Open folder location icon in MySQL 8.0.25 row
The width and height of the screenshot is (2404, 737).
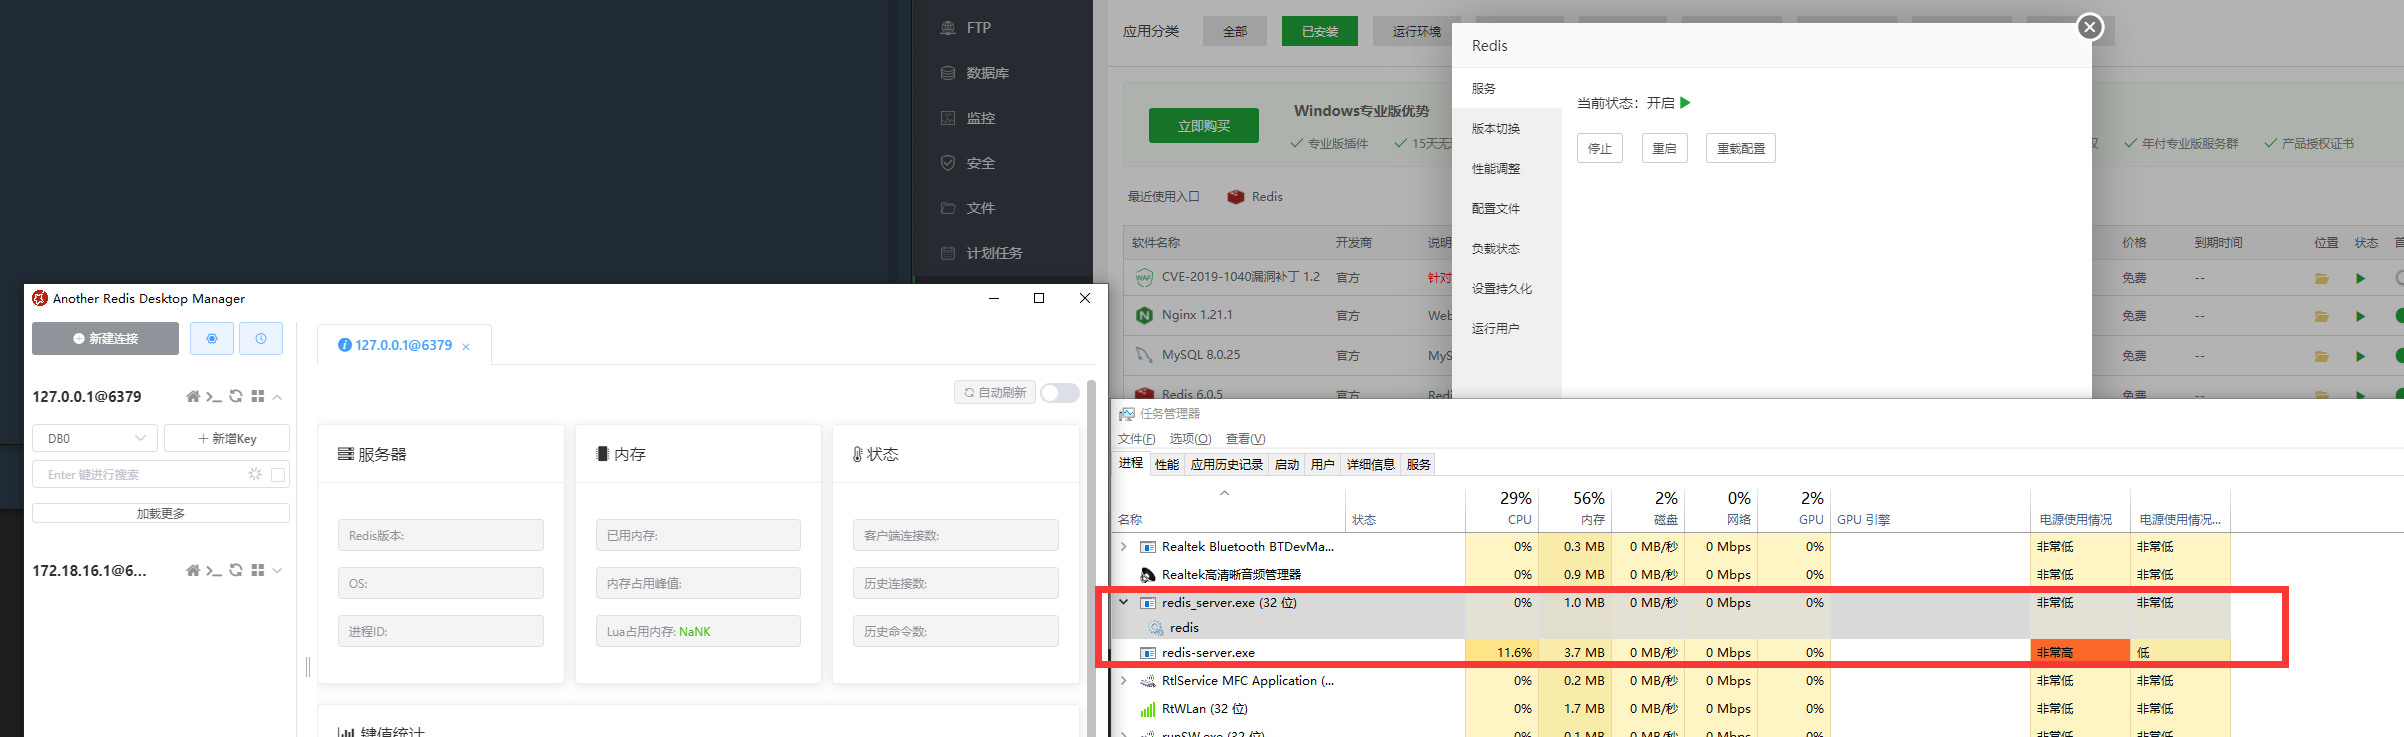click(2322, 357)
